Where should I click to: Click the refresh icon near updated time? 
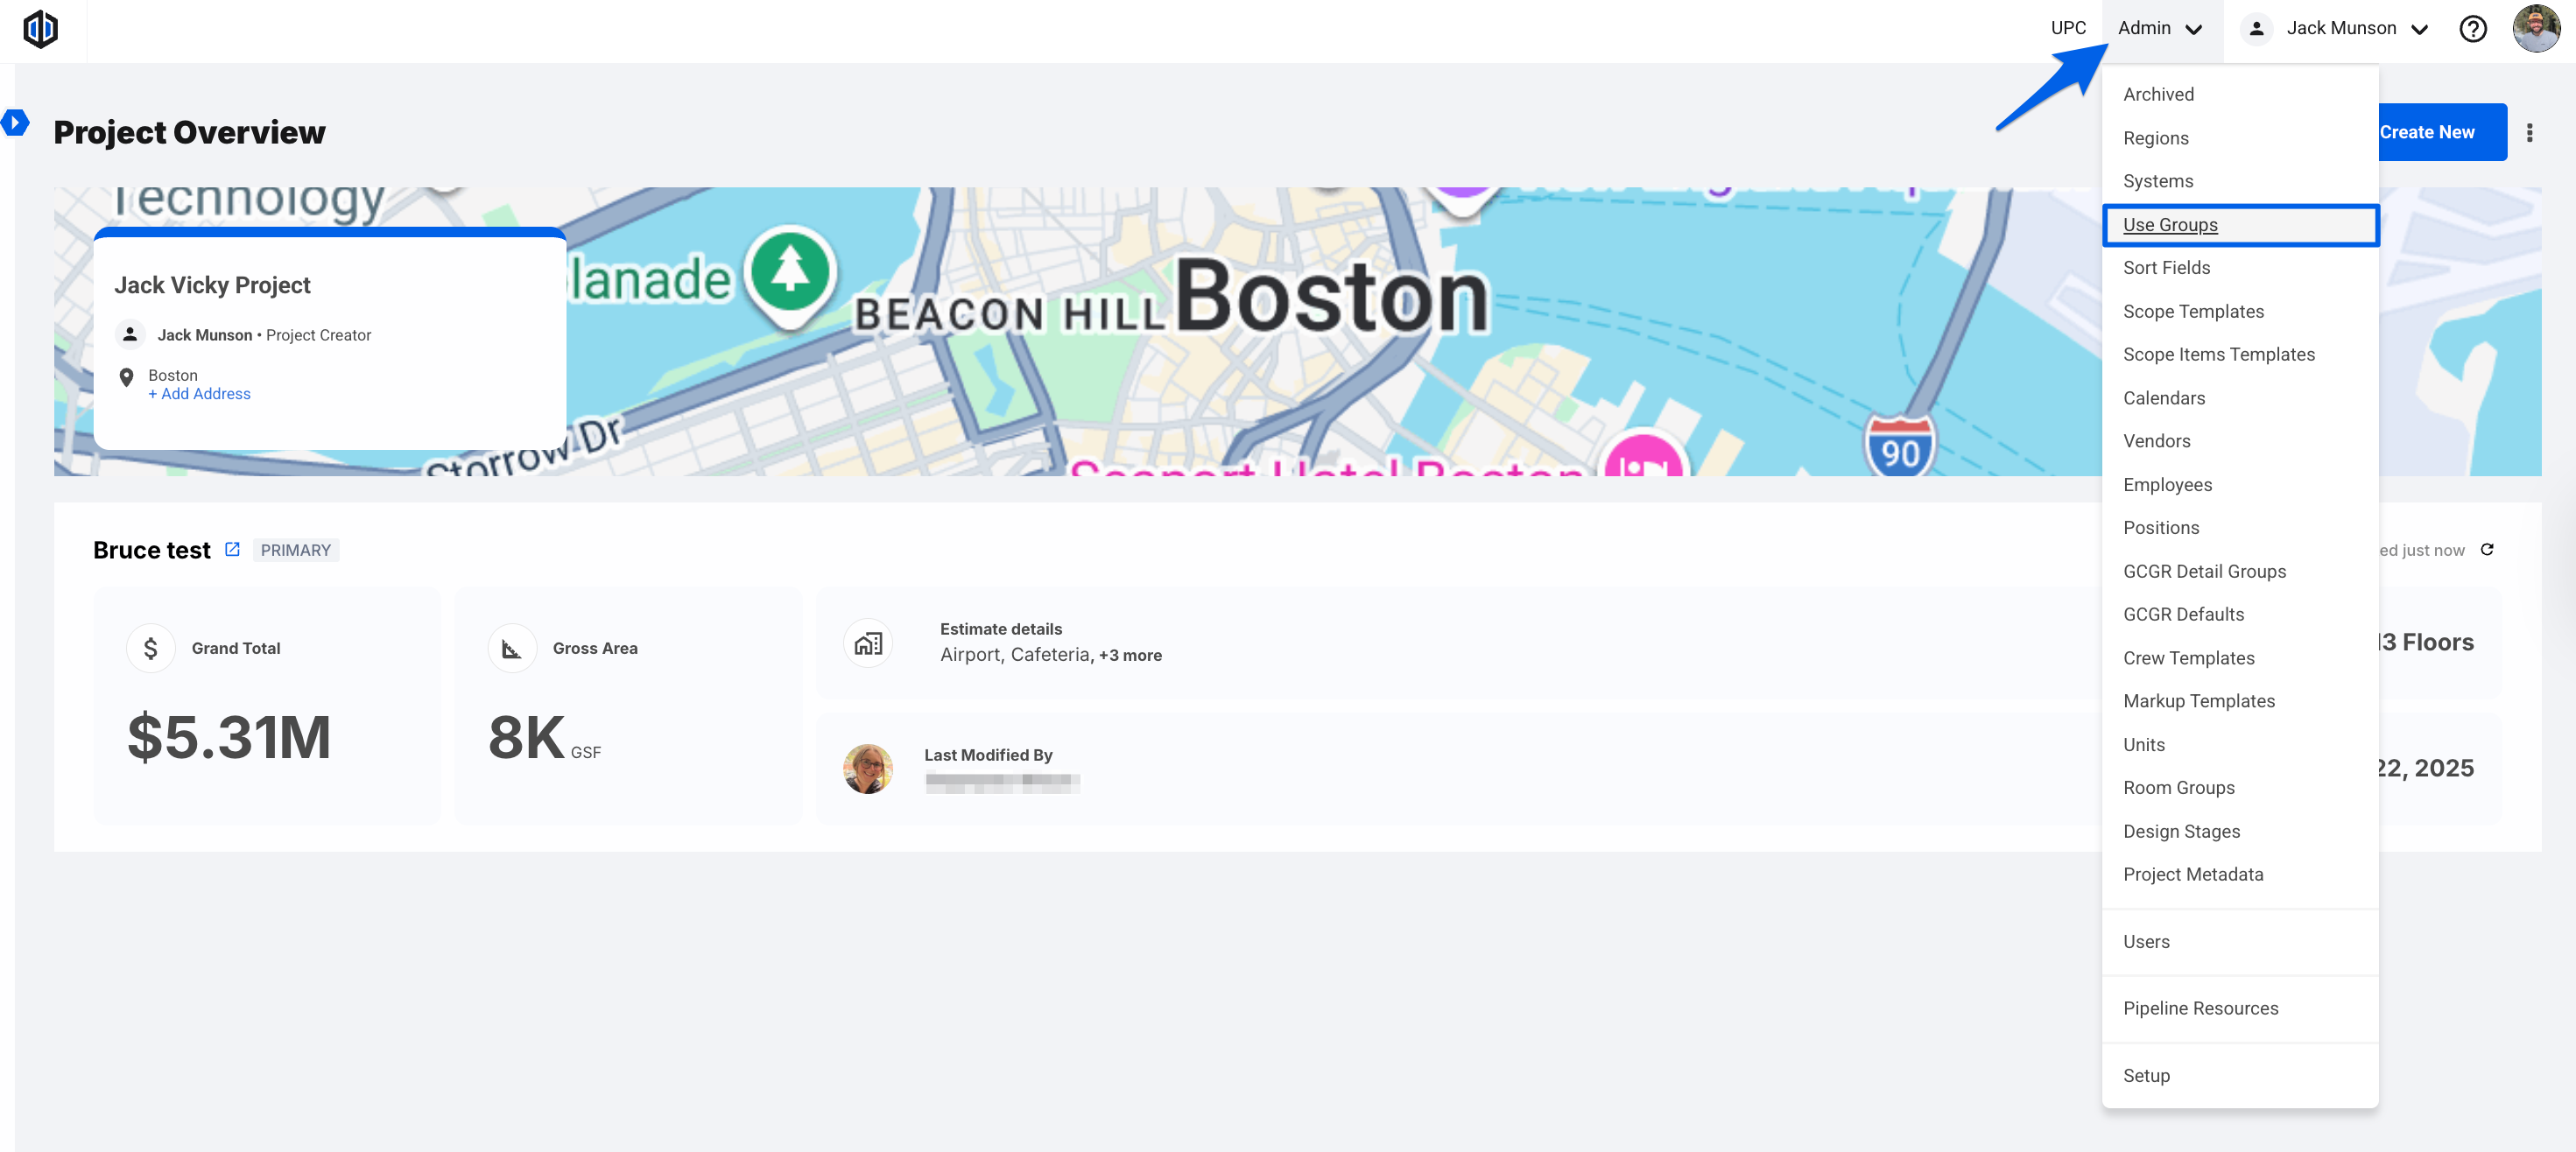[2486, 549]
